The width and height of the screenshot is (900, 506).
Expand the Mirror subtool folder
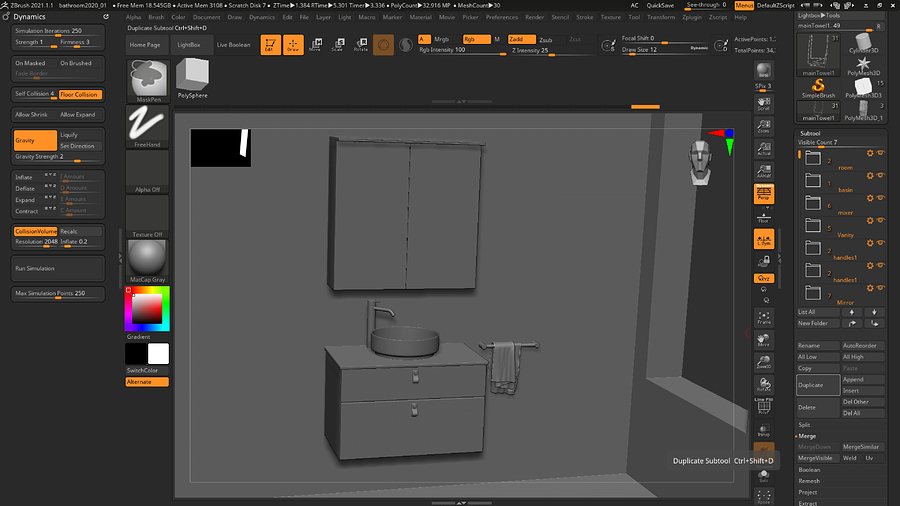[x=813, y=293]
